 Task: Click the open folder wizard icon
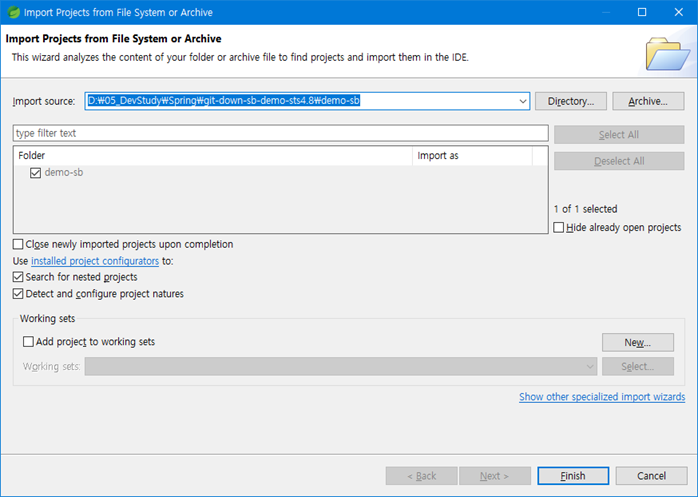[x=667, y=54]
